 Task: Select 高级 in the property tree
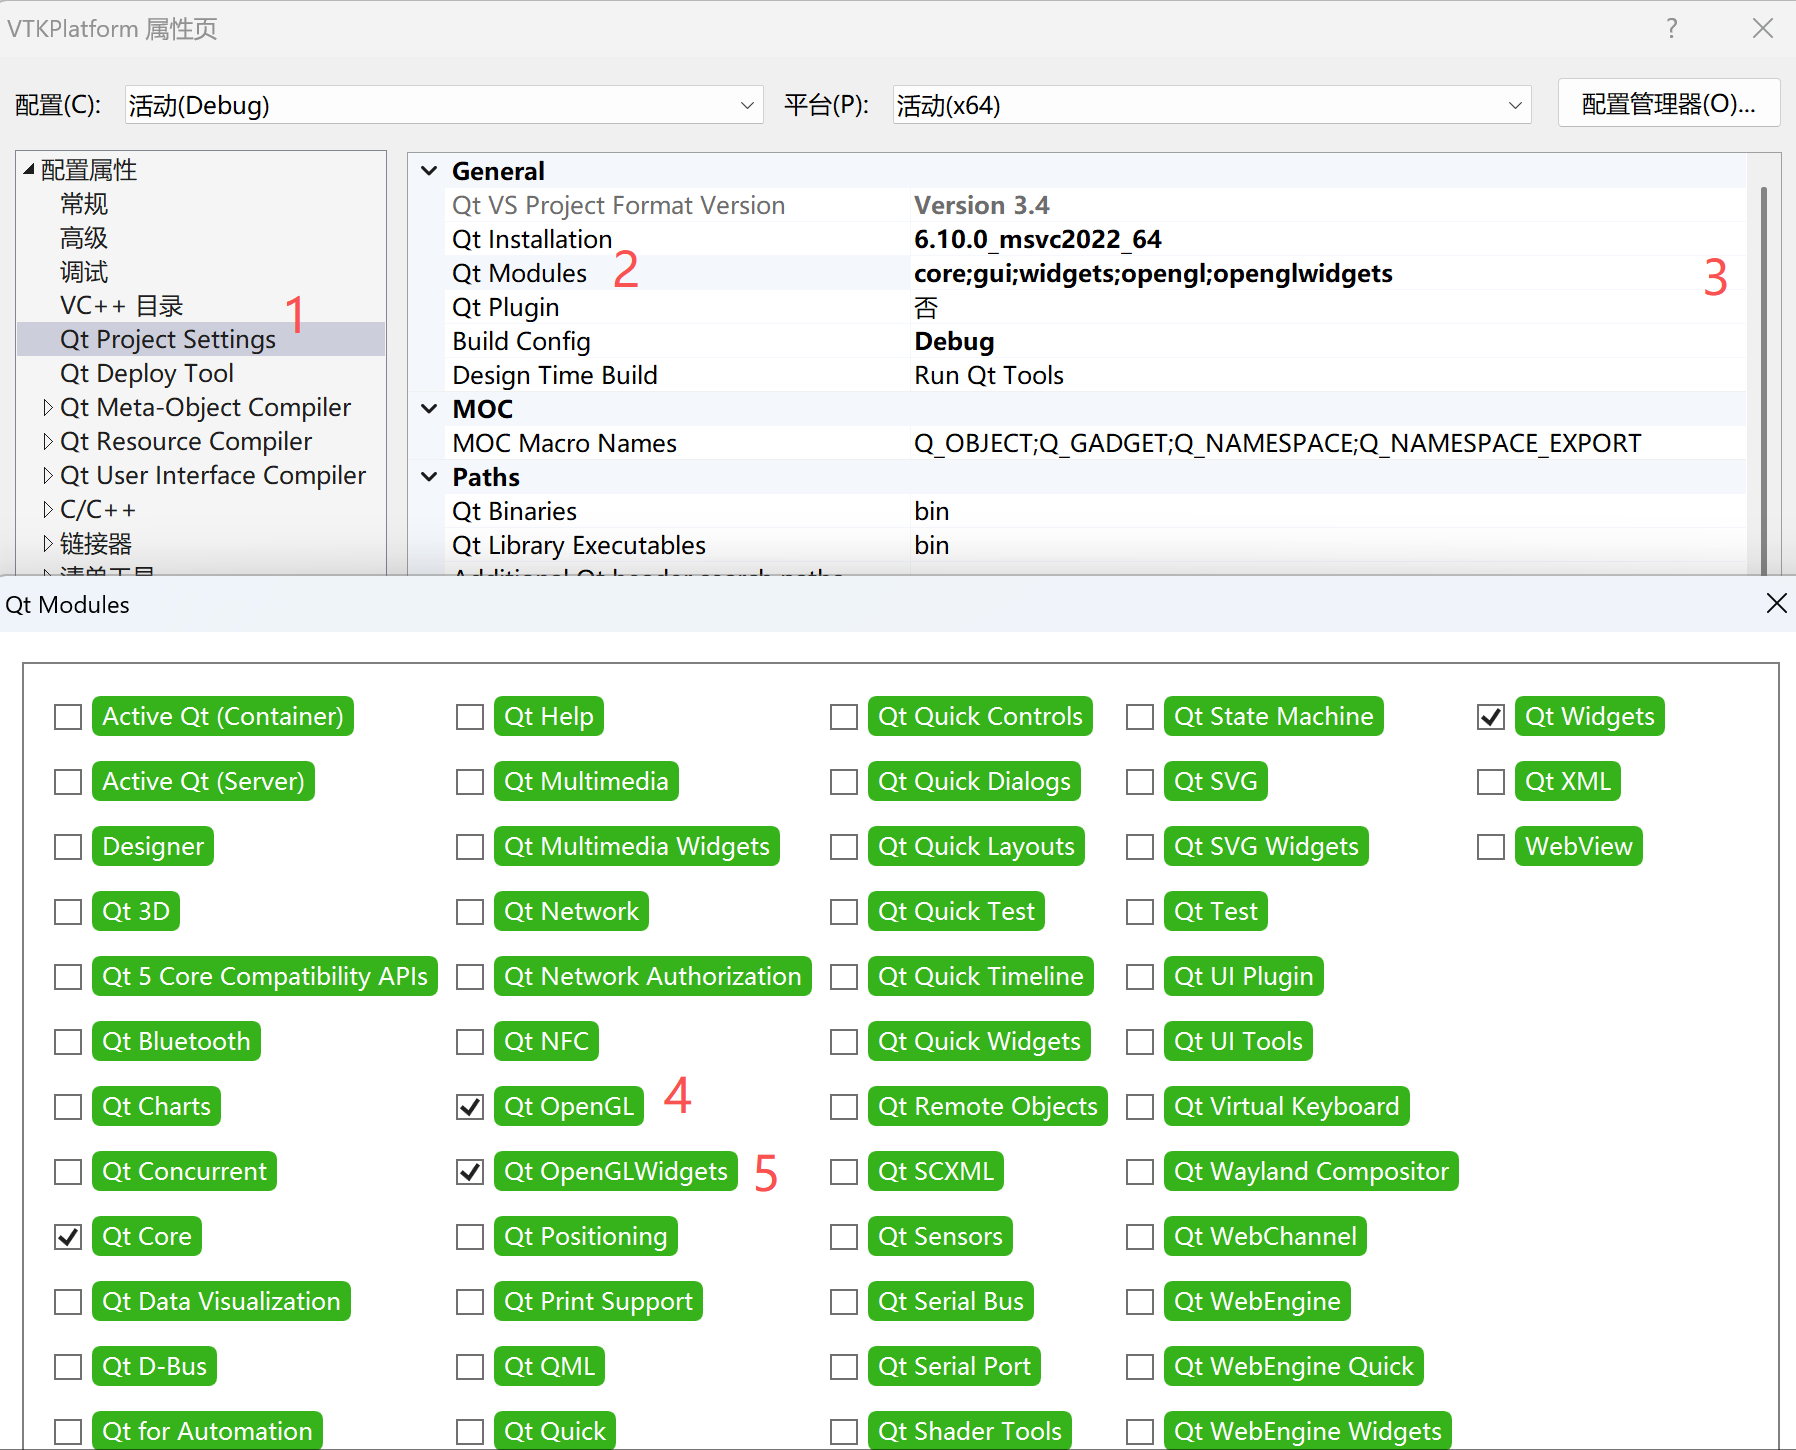coord(84,238)
